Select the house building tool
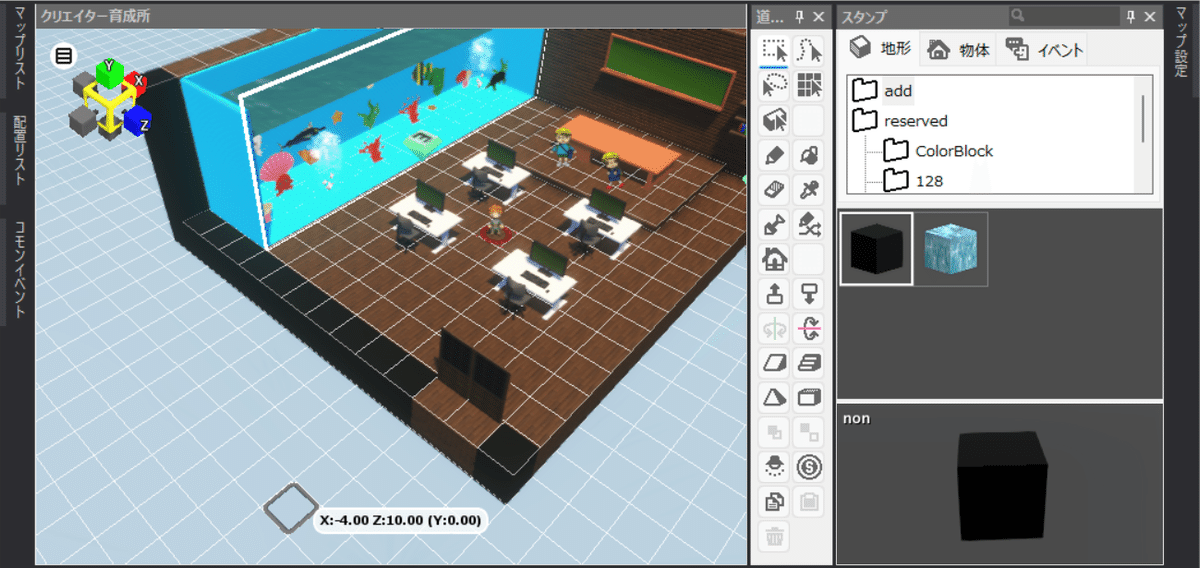1200x568 pixels. [775, 260]
